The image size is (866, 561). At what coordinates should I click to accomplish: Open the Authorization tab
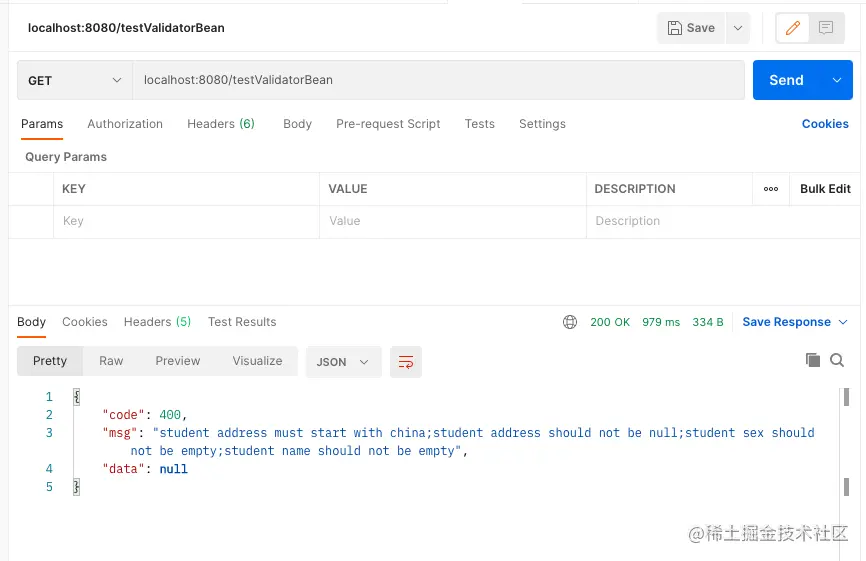click(125, 124)
